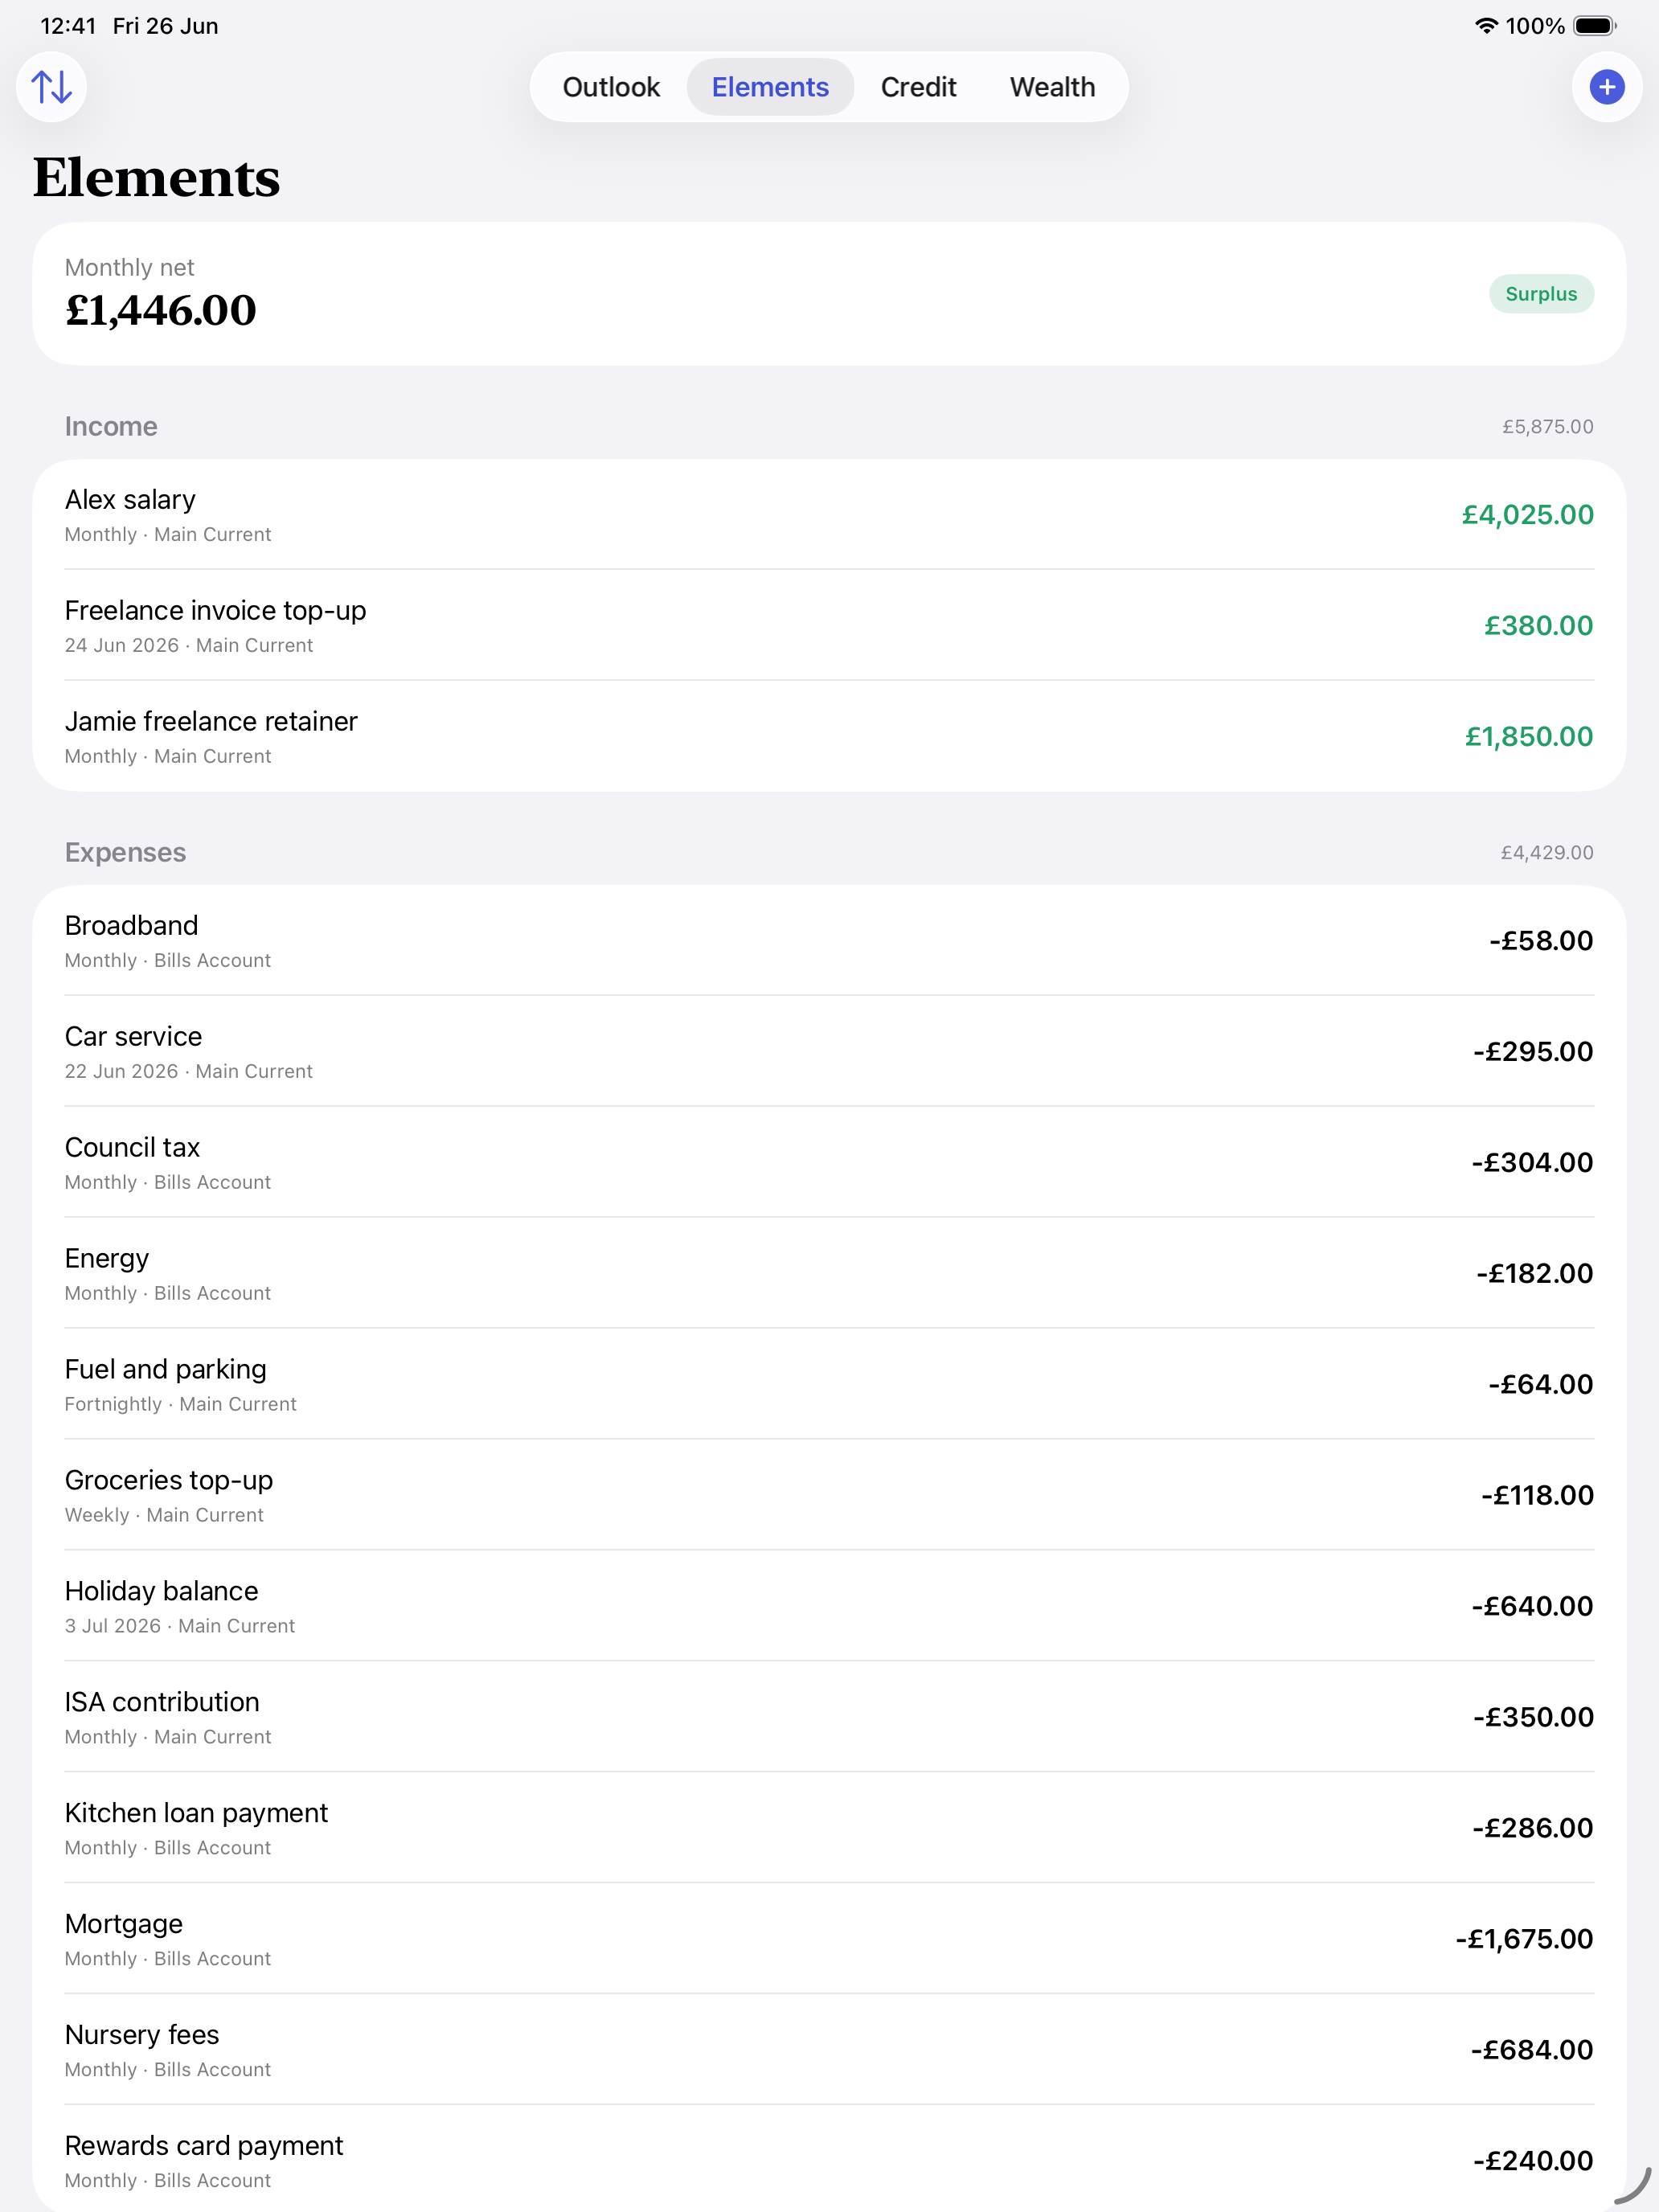This screenshot has height=2212, width=1659.
Task: Select the Nursery fees expense
Action: [829, 2051]
